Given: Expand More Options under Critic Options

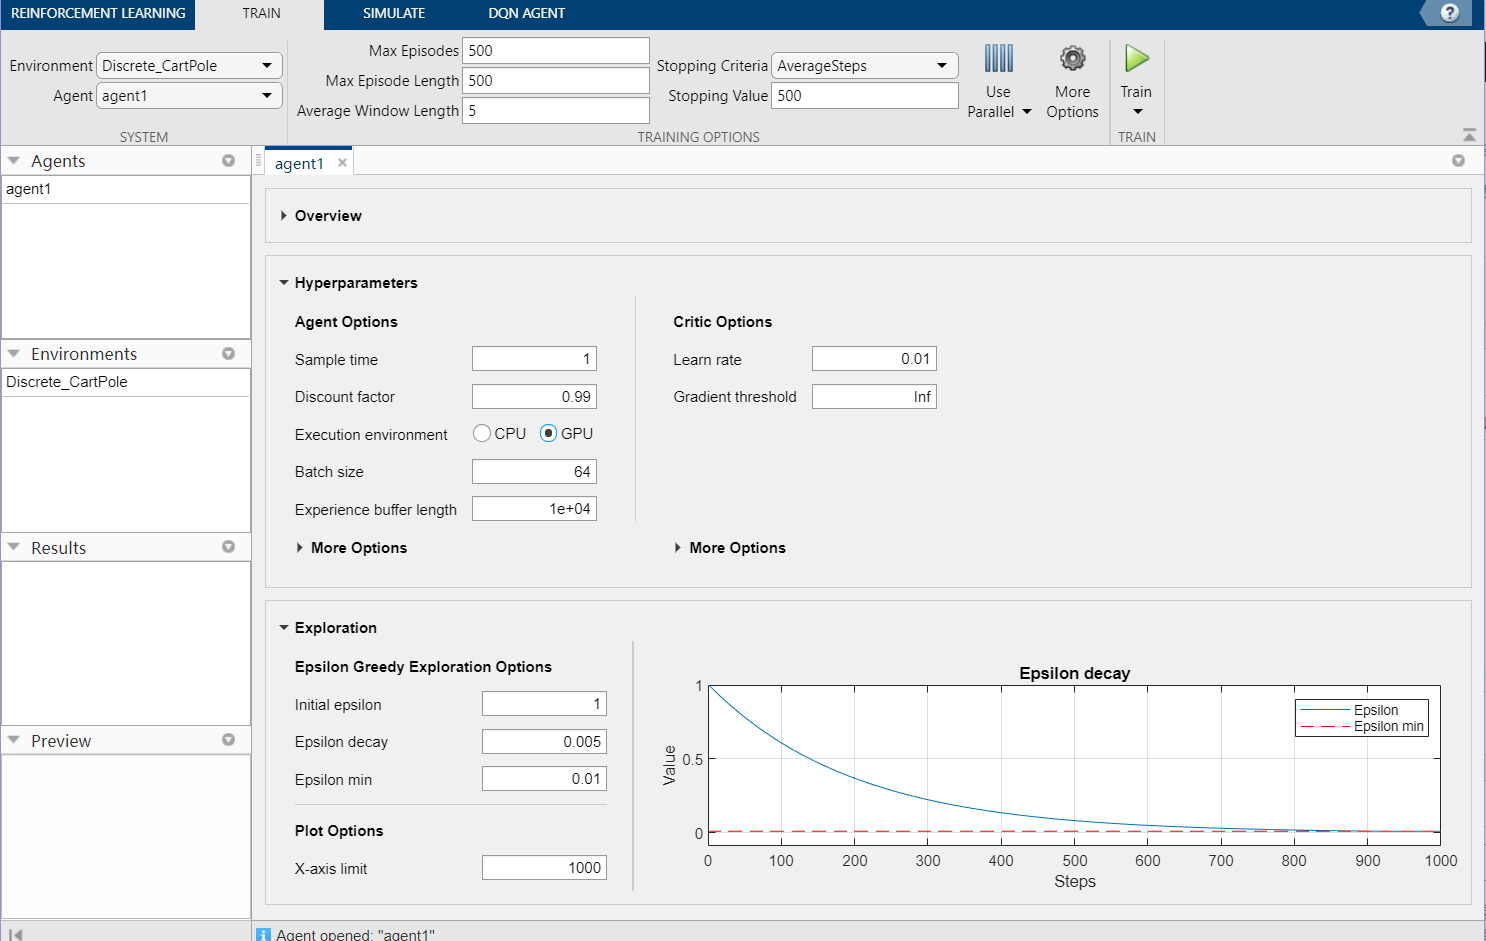Looking at the screenshot, I should pos(678,548).
